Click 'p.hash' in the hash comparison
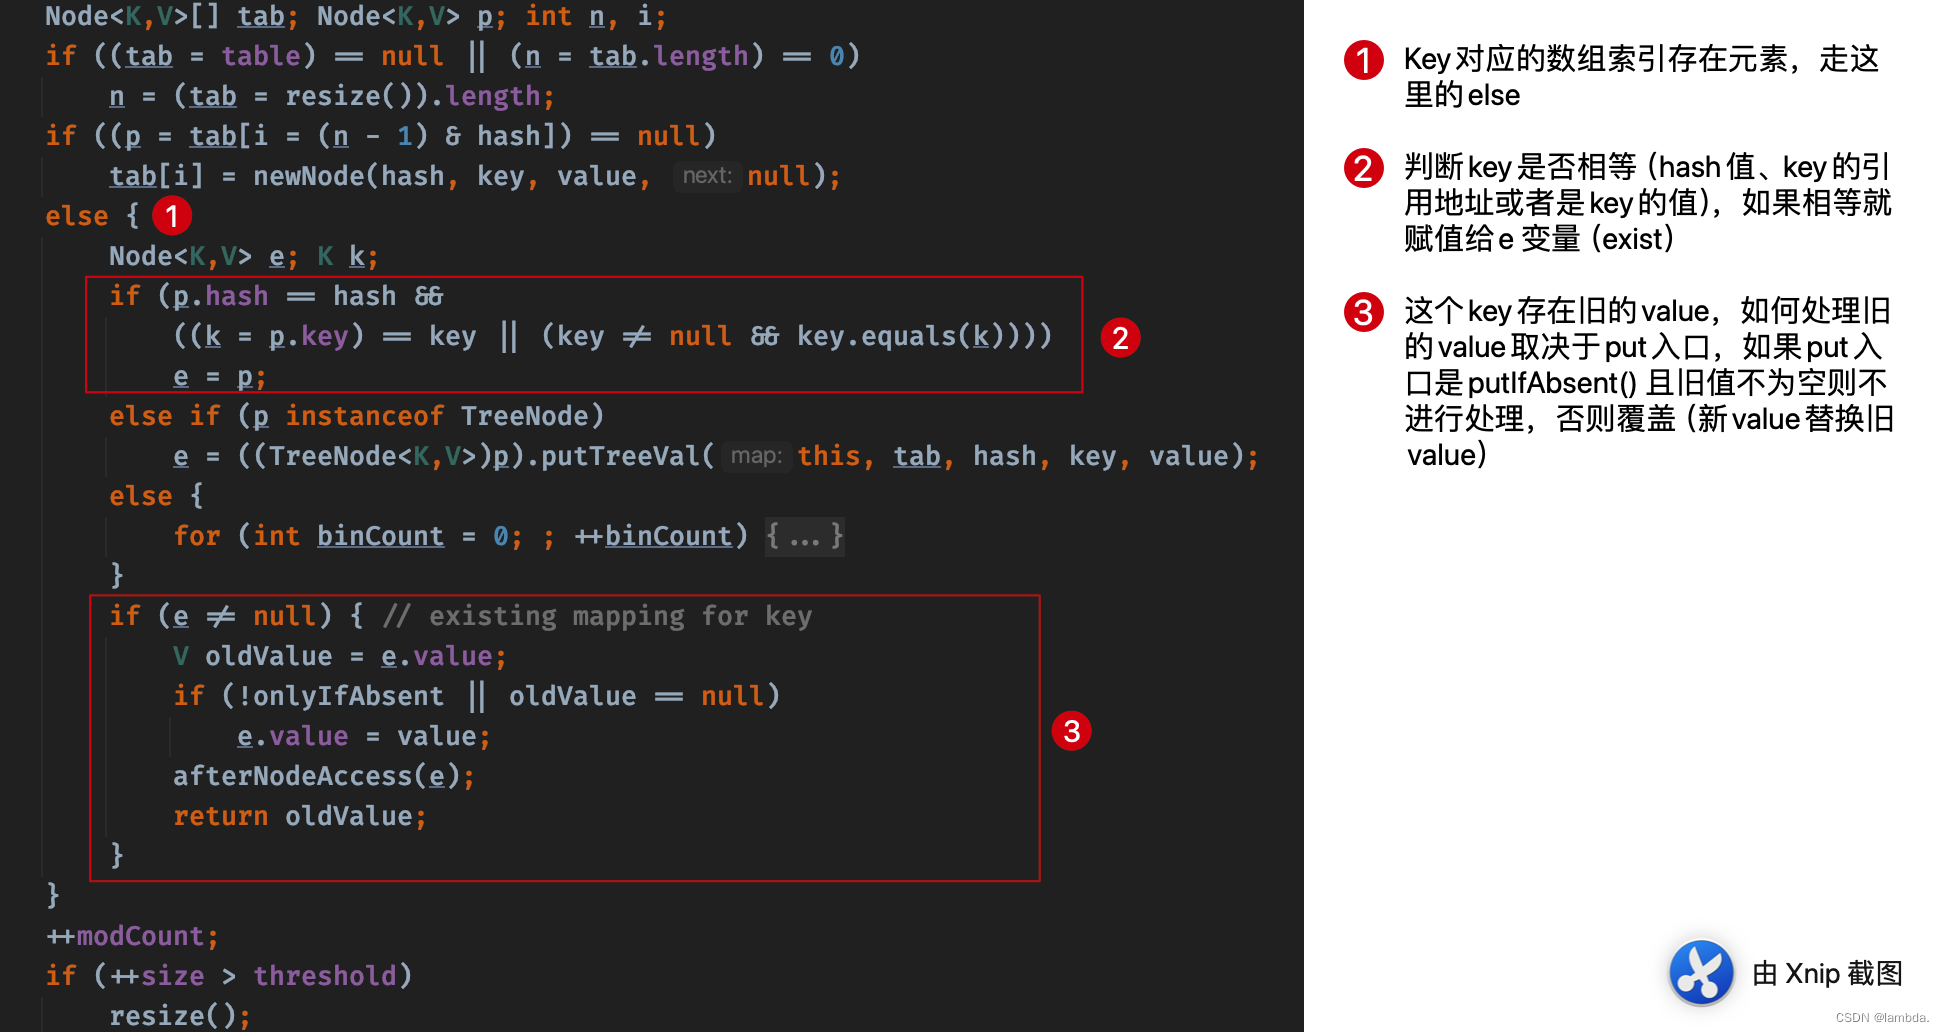 tap(221, 296)
